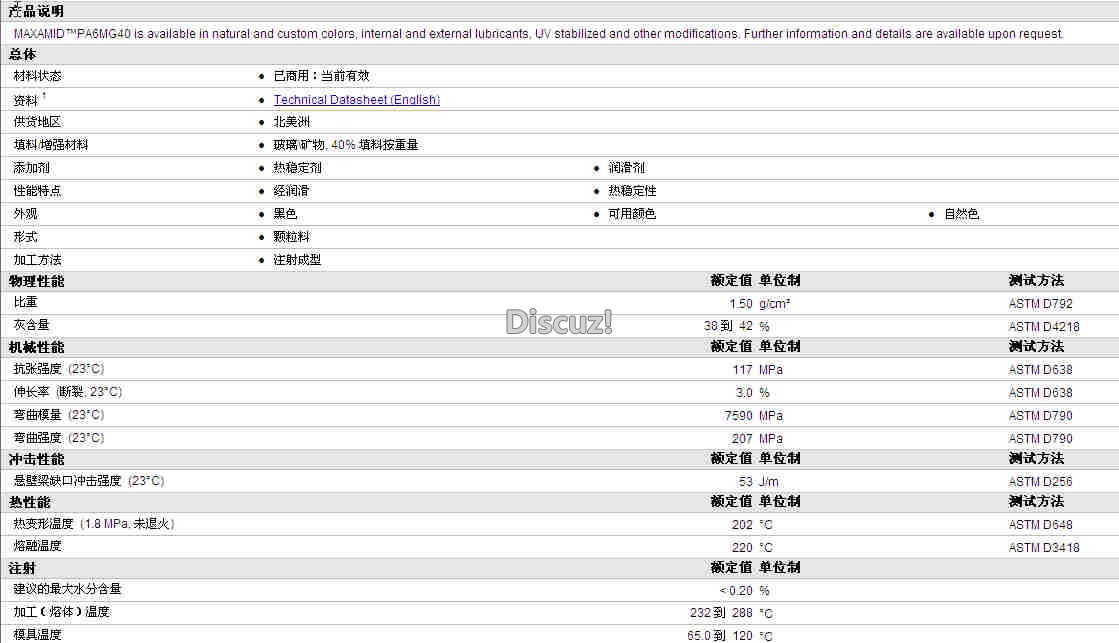Screen dimensions: 1119x643
Task: Click the test method "ASTM D4218"
Action: (1044, 327)
